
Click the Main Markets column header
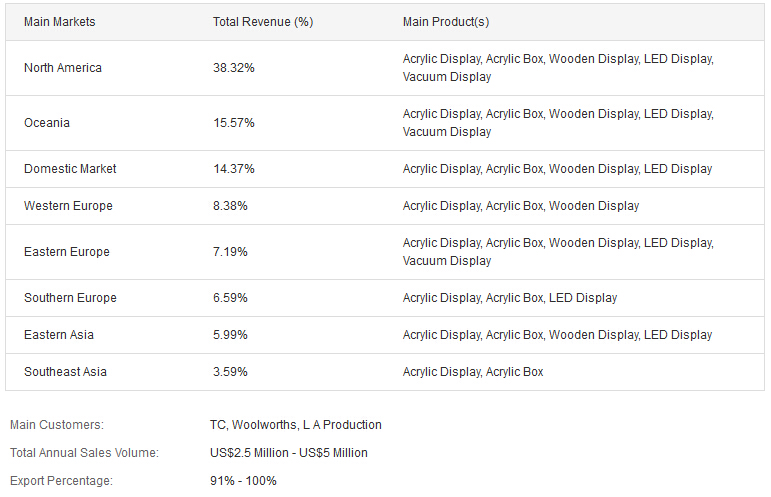(59, 22)
